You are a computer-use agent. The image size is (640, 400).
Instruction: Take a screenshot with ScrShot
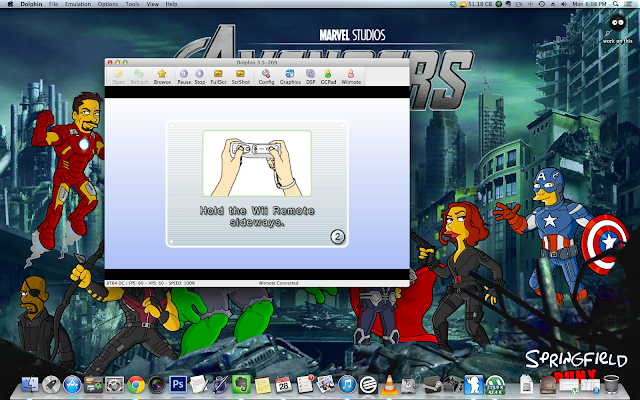click(240, 76)
